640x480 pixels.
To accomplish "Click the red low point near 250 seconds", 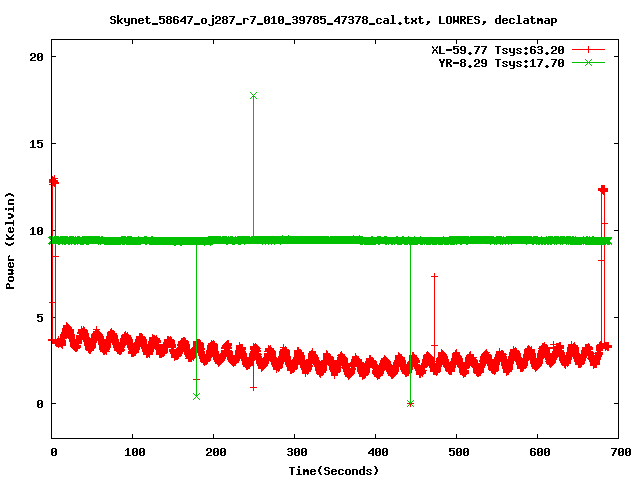I will 253,388.
